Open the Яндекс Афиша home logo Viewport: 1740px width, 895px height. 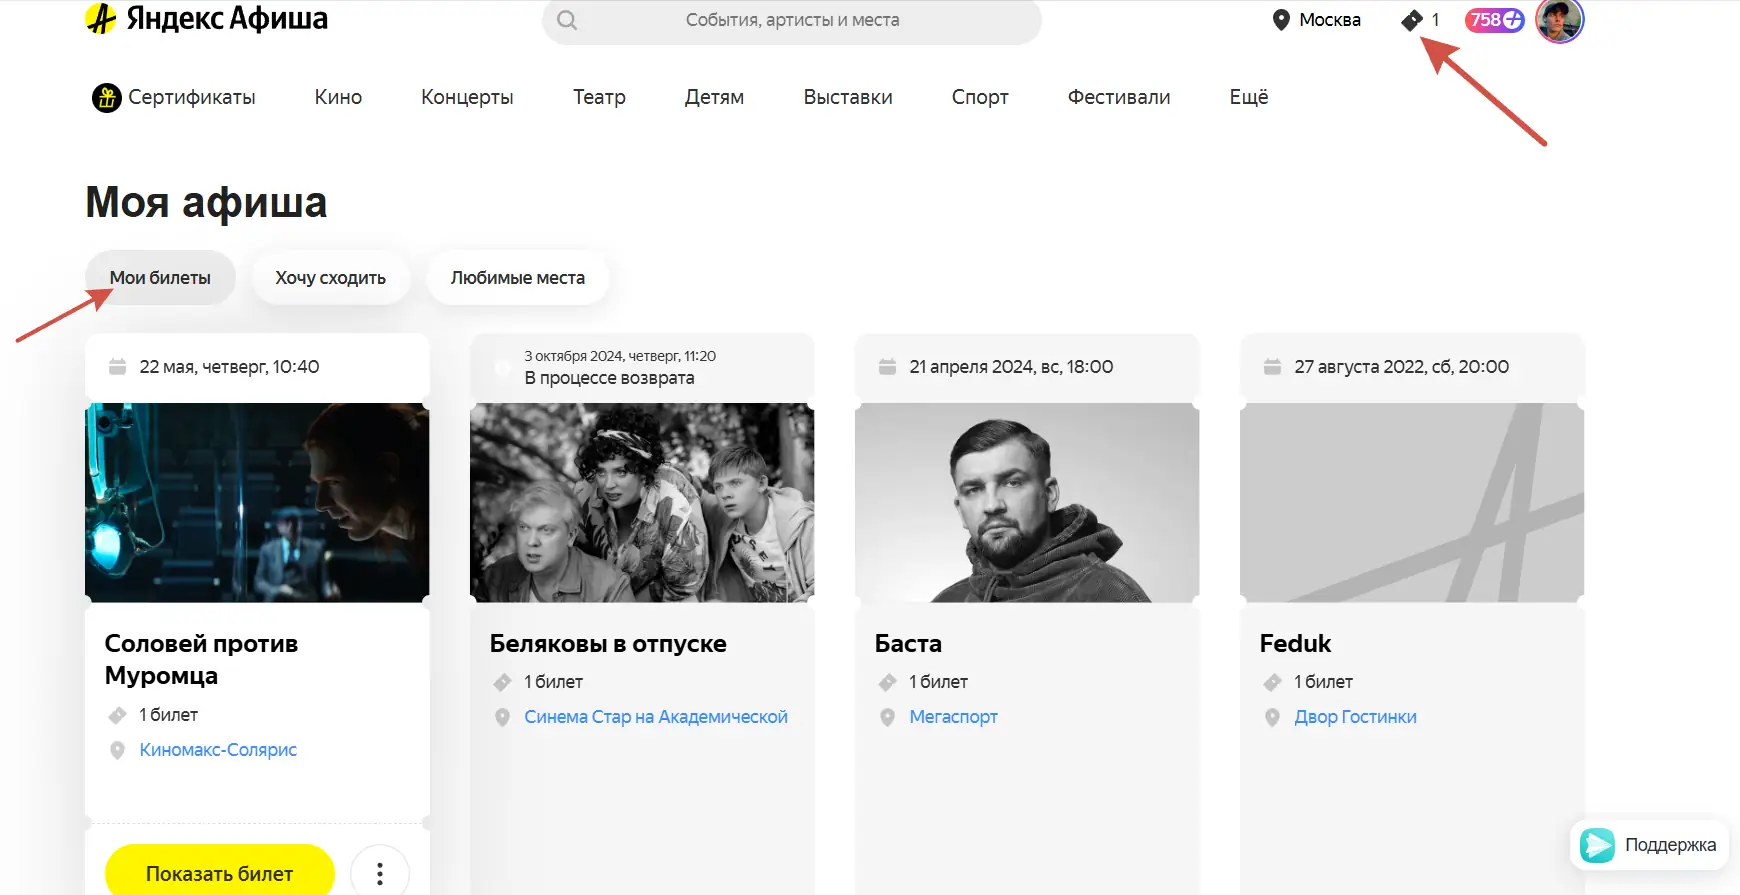tap(207, 19)
